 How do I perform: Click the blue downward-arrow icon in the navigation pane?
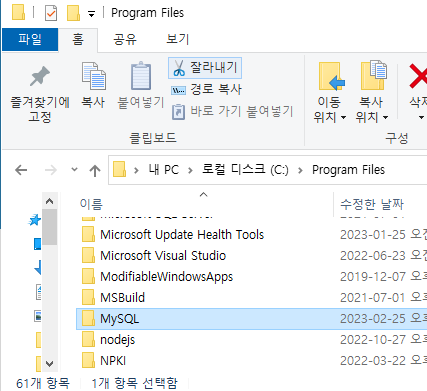click(38, 267)
